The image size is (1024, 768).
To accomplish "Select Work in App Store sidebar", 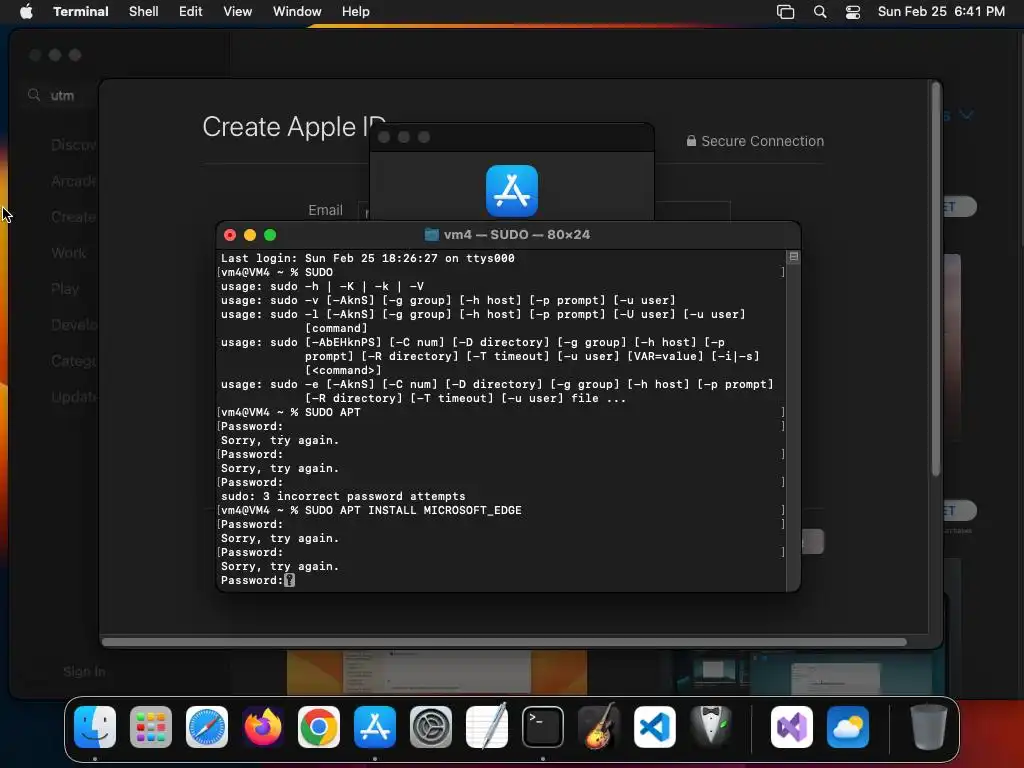I will click(69, 253).
